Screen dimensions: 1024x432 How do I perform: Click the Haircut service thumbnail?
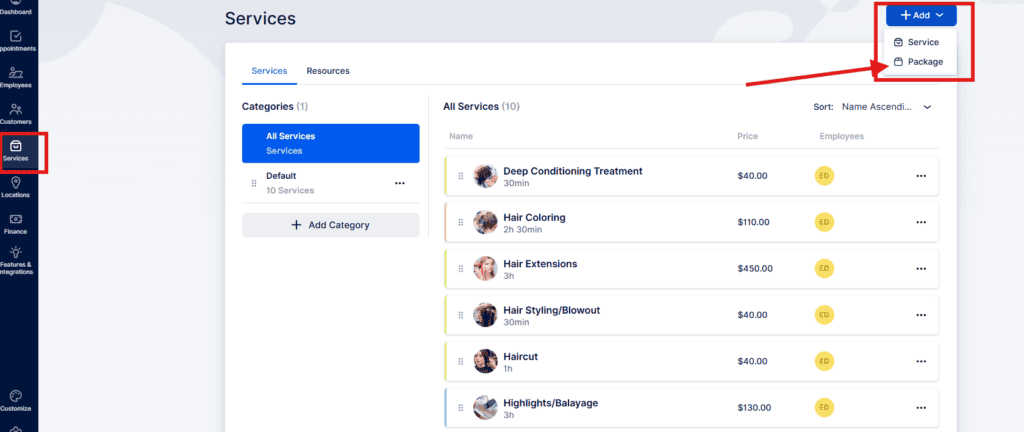485,362
